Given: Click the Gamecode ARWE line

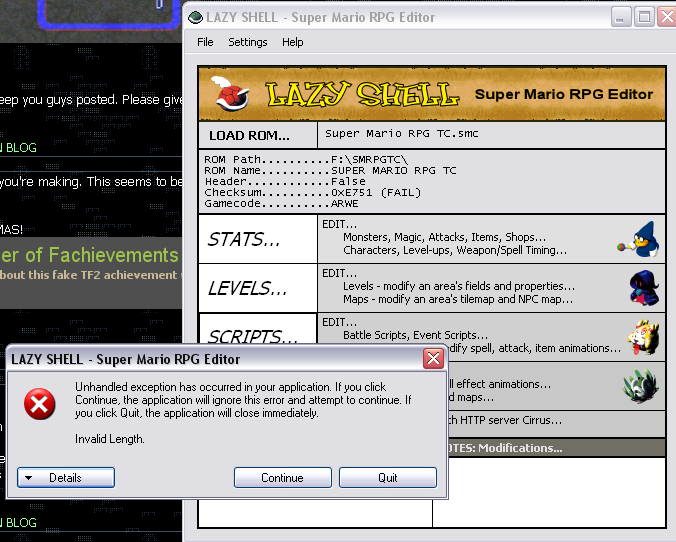Looking at the screenshot, I should click(x=281, y=204).
